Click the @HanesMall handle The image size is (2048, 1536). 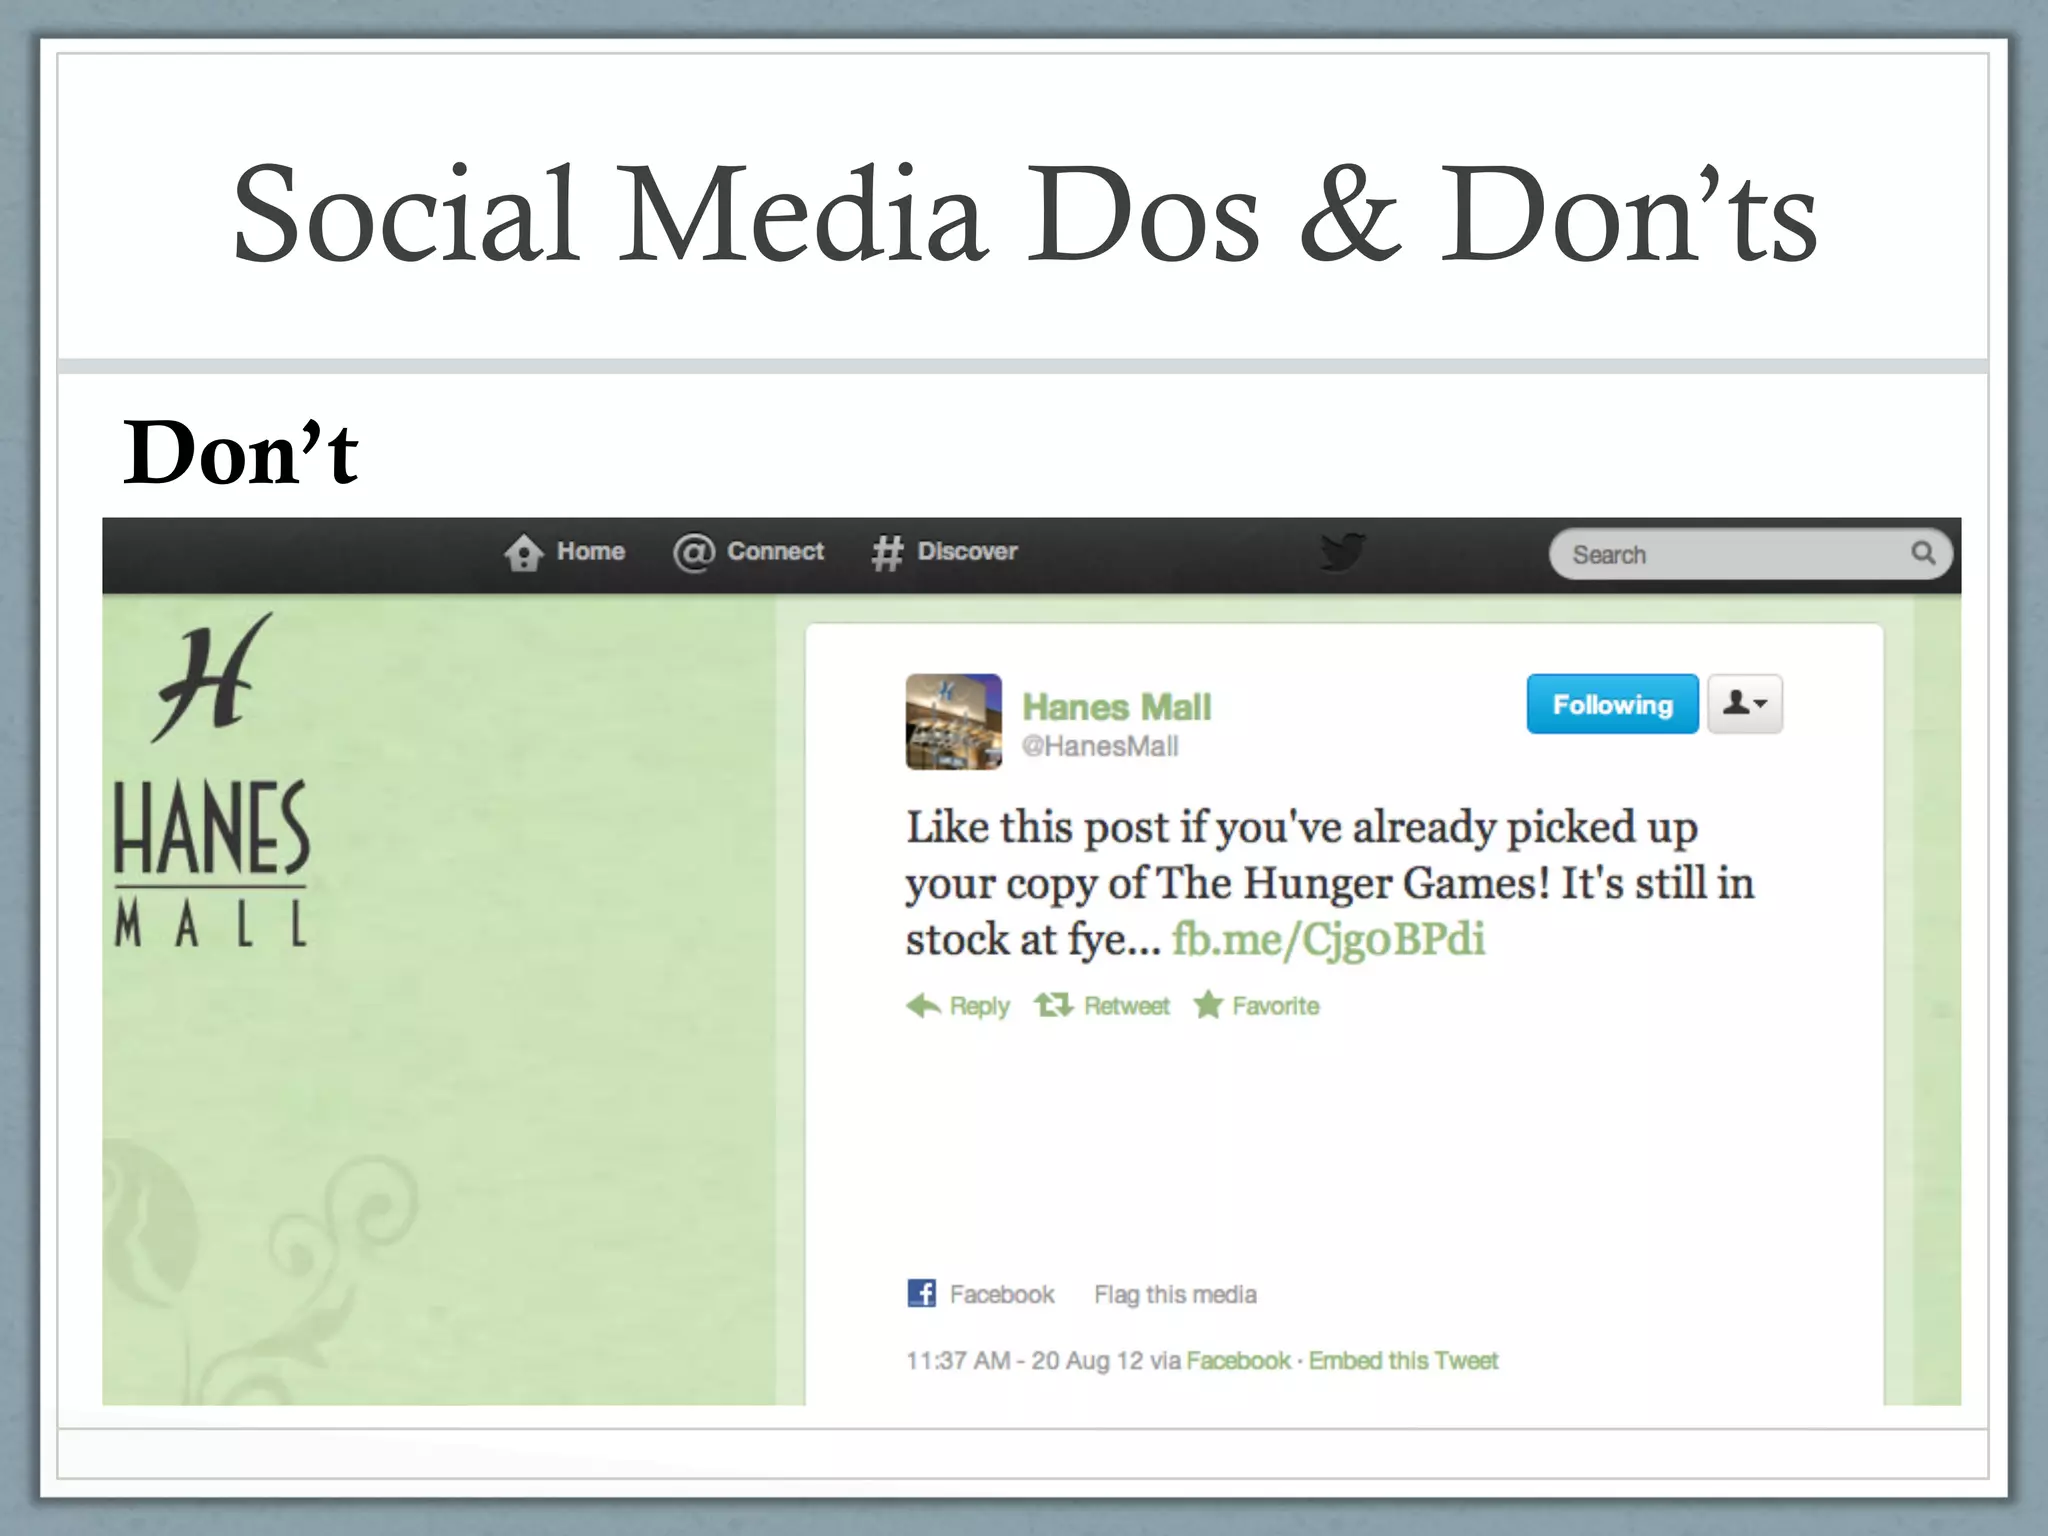coord(1100,746)
